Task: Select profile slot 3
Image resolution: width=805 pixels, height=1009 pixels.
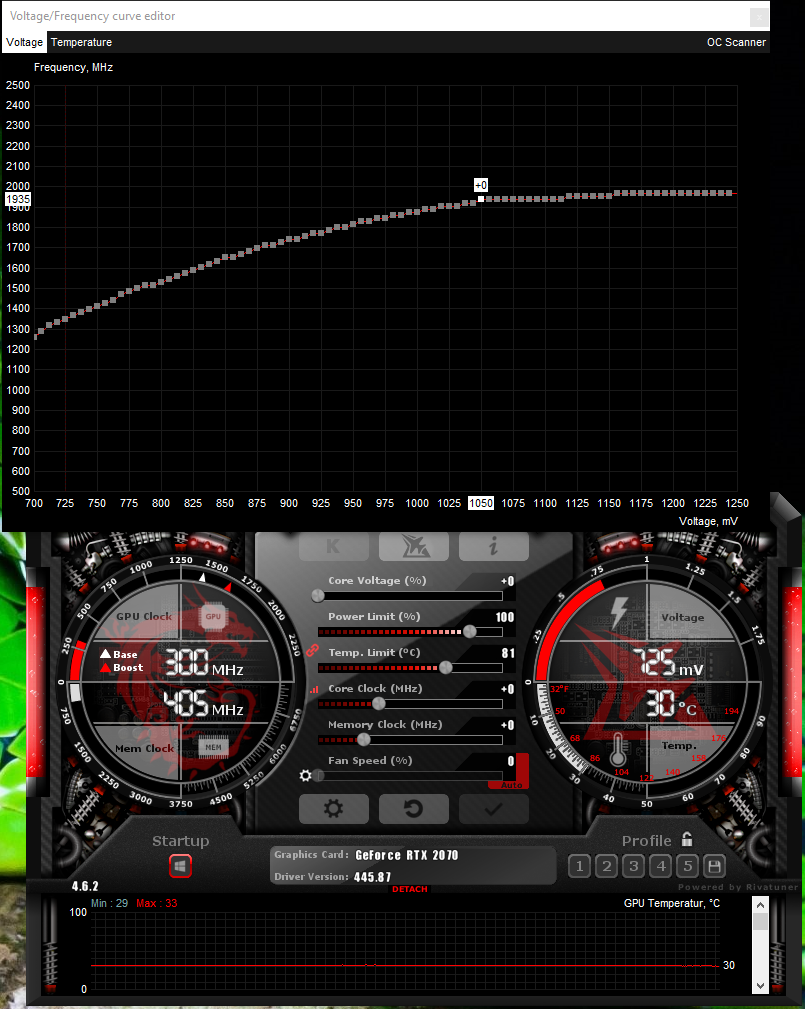Action: [633, 866]
